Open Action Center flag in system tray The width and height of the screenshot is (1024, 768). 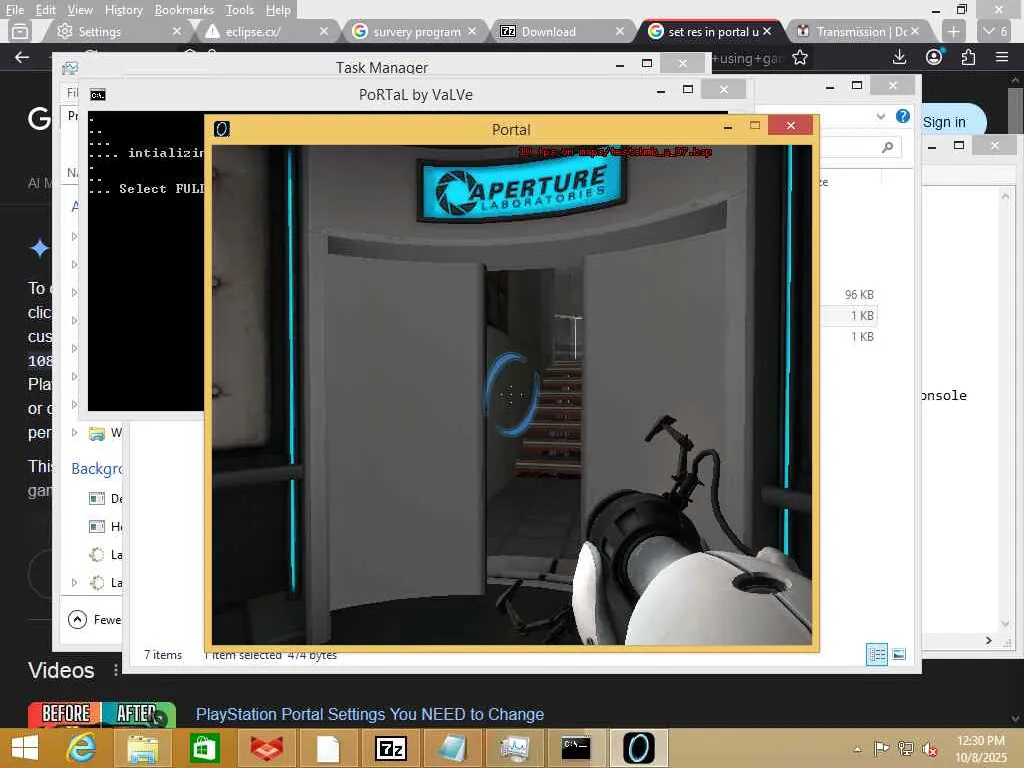881,748
